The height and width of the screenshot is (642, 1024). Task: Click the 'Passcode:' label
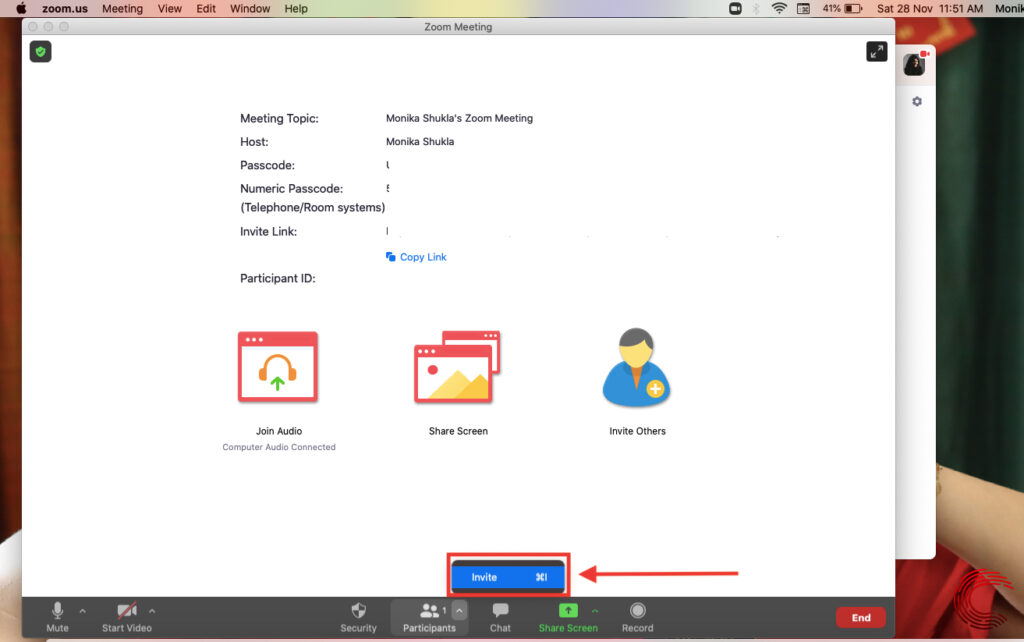pyautogui.click(x=267, y=165)
